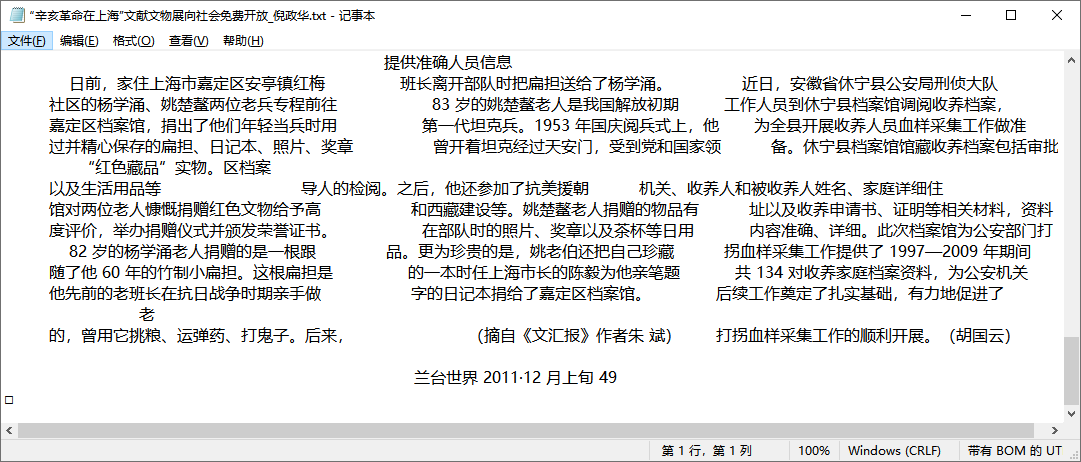The height and width of the screenshot is (462, 1081).
Task: Open the 文件(F) menu
Action: tap(27, 41)
